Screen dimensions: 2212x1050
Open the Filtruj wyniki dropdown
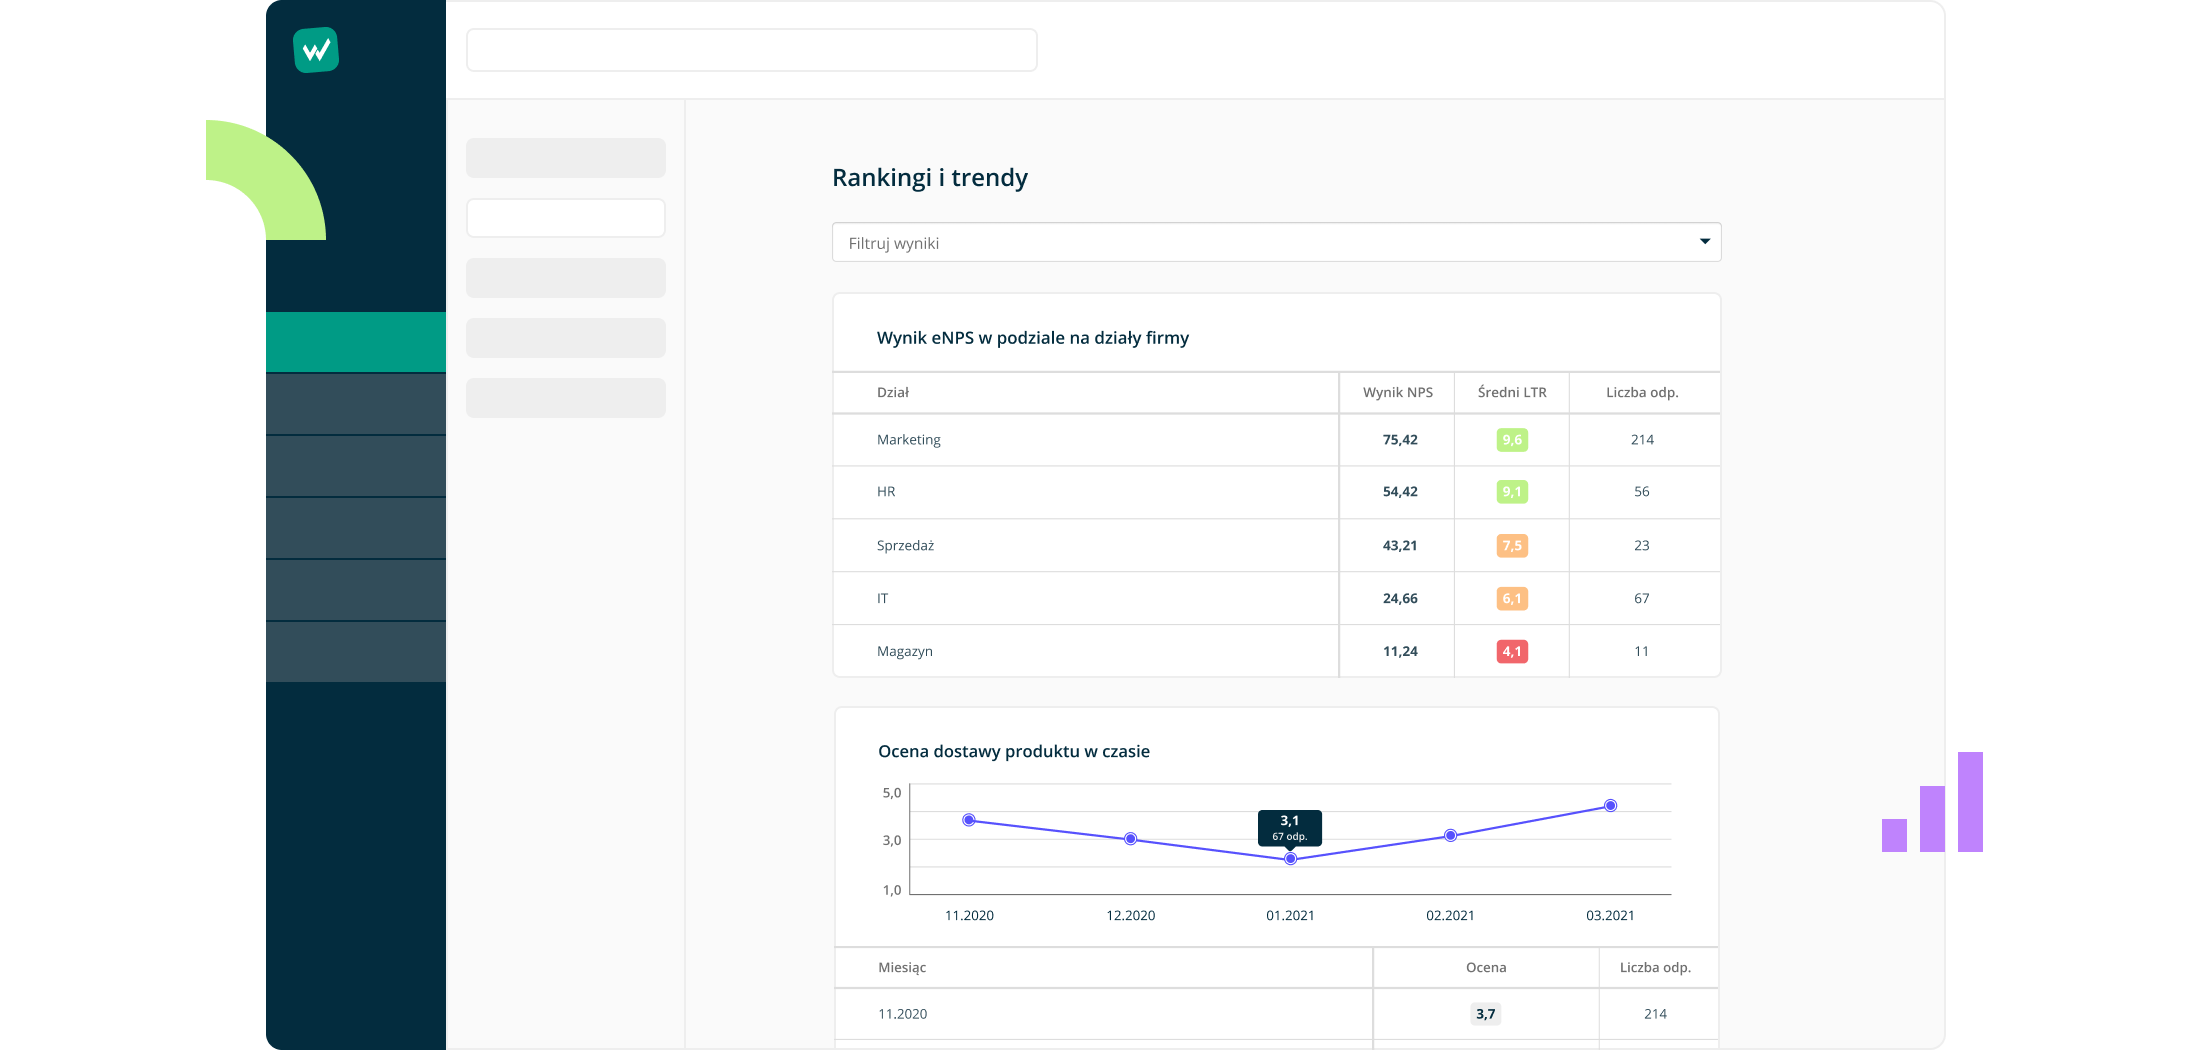[1276, 242]
